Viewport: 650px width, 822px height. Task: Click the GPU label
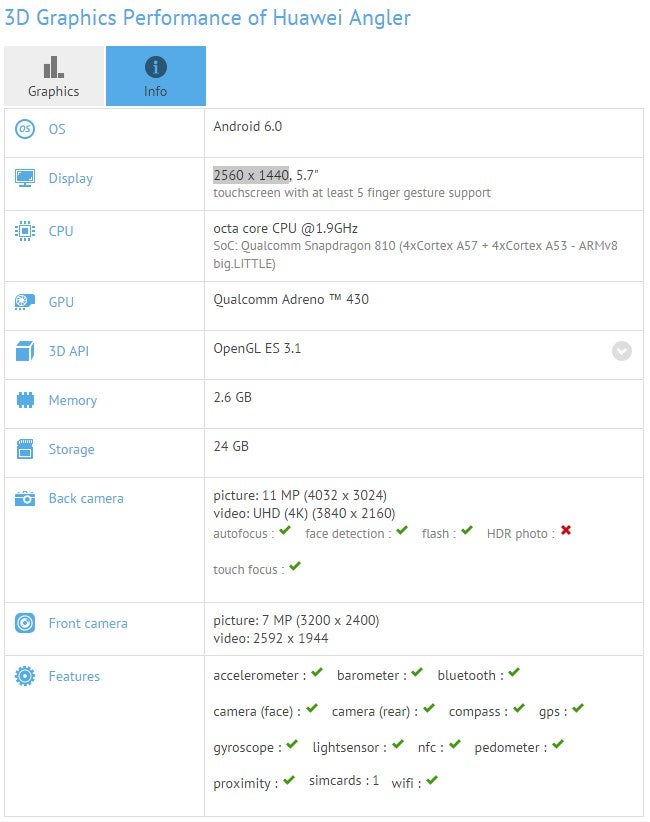61,302
